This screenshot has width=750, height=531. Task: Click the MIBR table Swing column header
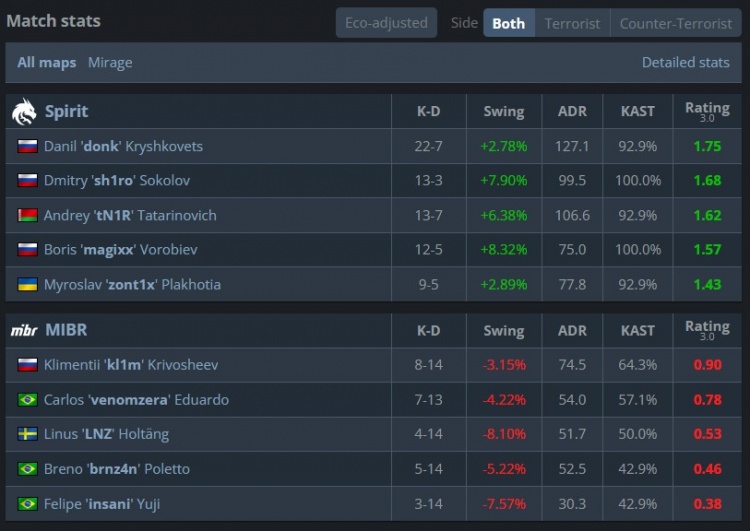pyautogui.click(x=504, y=331)
